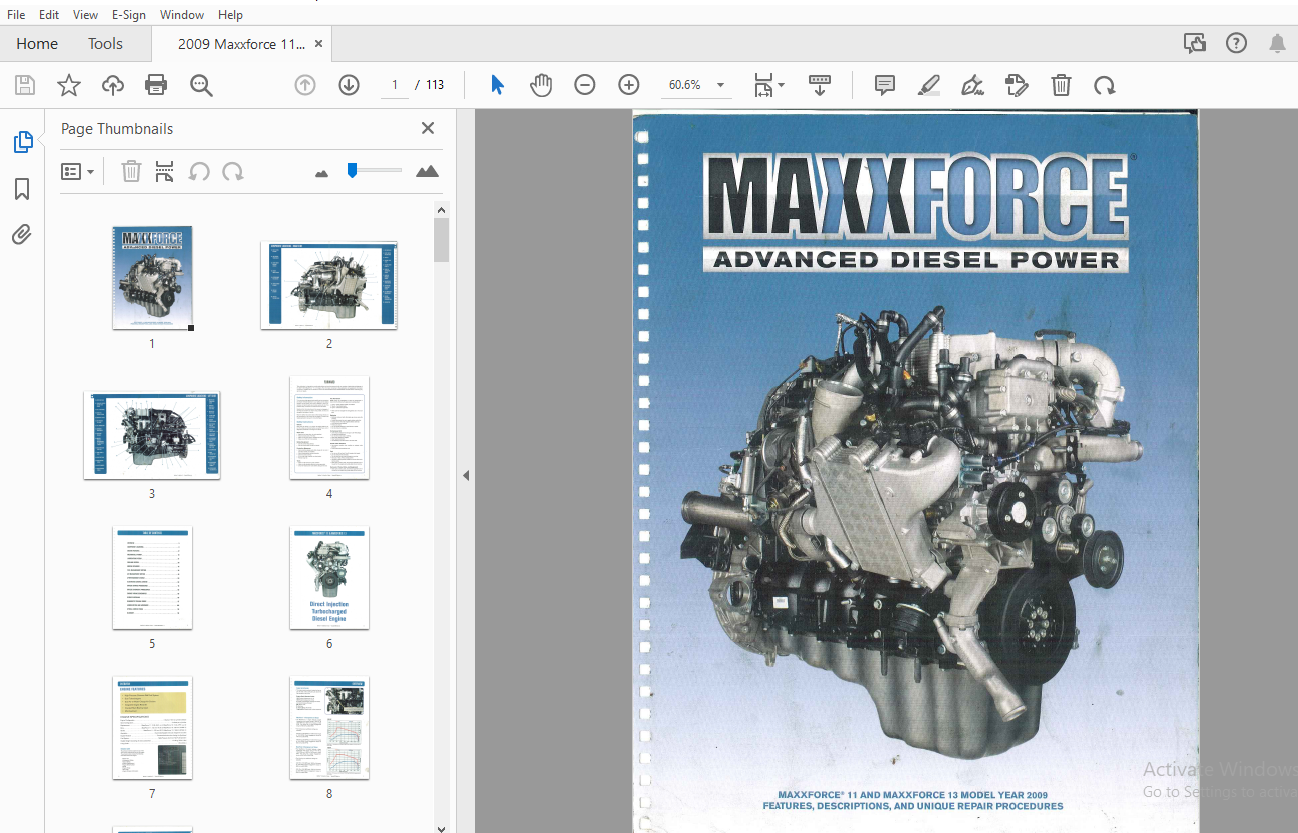Open the View menu
Screen dimensions: 1298x833
click(x=86, y=15)
